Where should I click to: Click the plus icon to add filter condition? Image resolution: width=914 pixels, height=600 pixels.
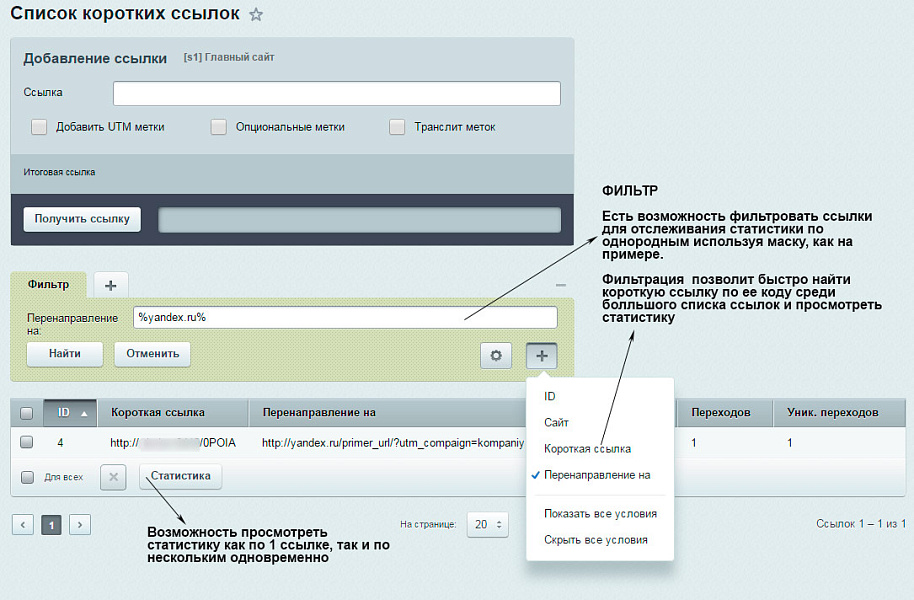click(540, 355)
